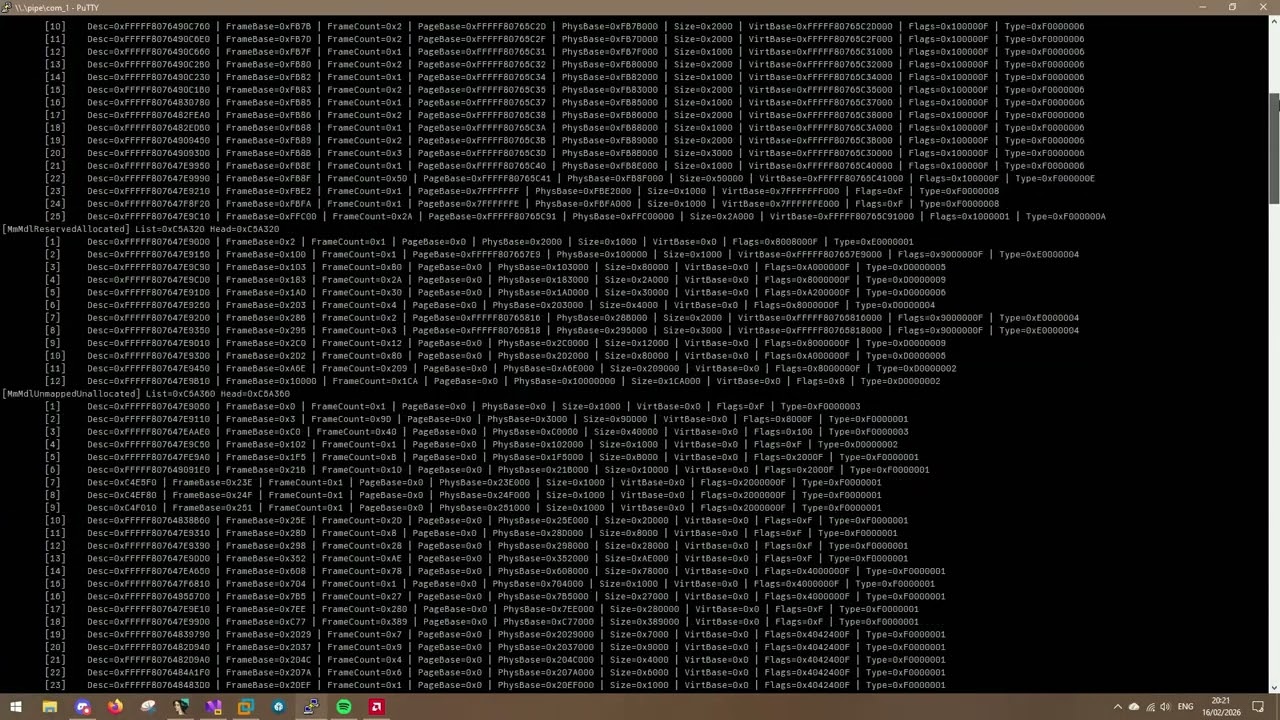The image size is (1280, 720).
Task: Open Visual Studio from the taskbar
Action: (x=213, y=707)
